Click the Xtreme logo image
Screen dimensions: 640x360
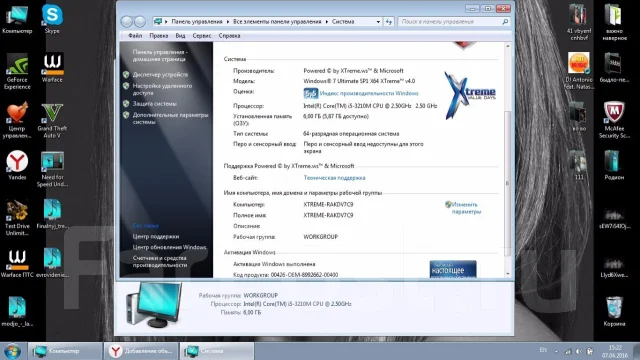pos(470,96)
